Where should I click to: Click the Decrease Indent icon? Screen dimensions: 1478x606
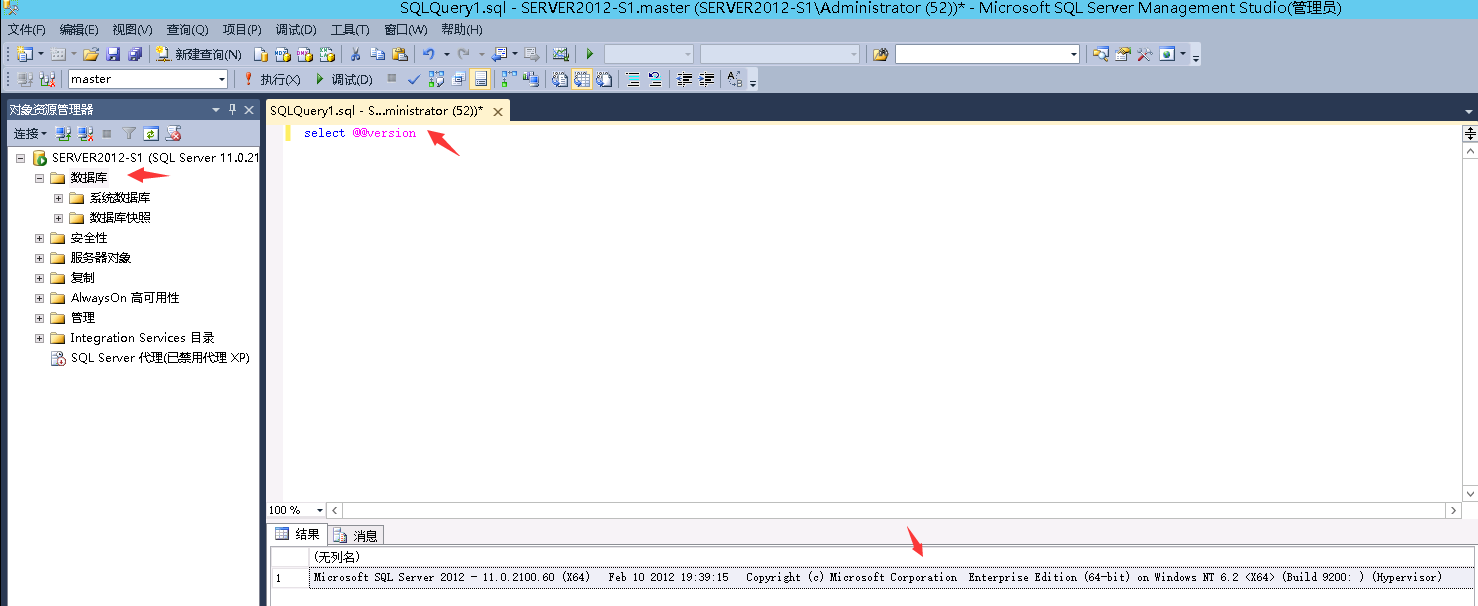pos(683,79)
